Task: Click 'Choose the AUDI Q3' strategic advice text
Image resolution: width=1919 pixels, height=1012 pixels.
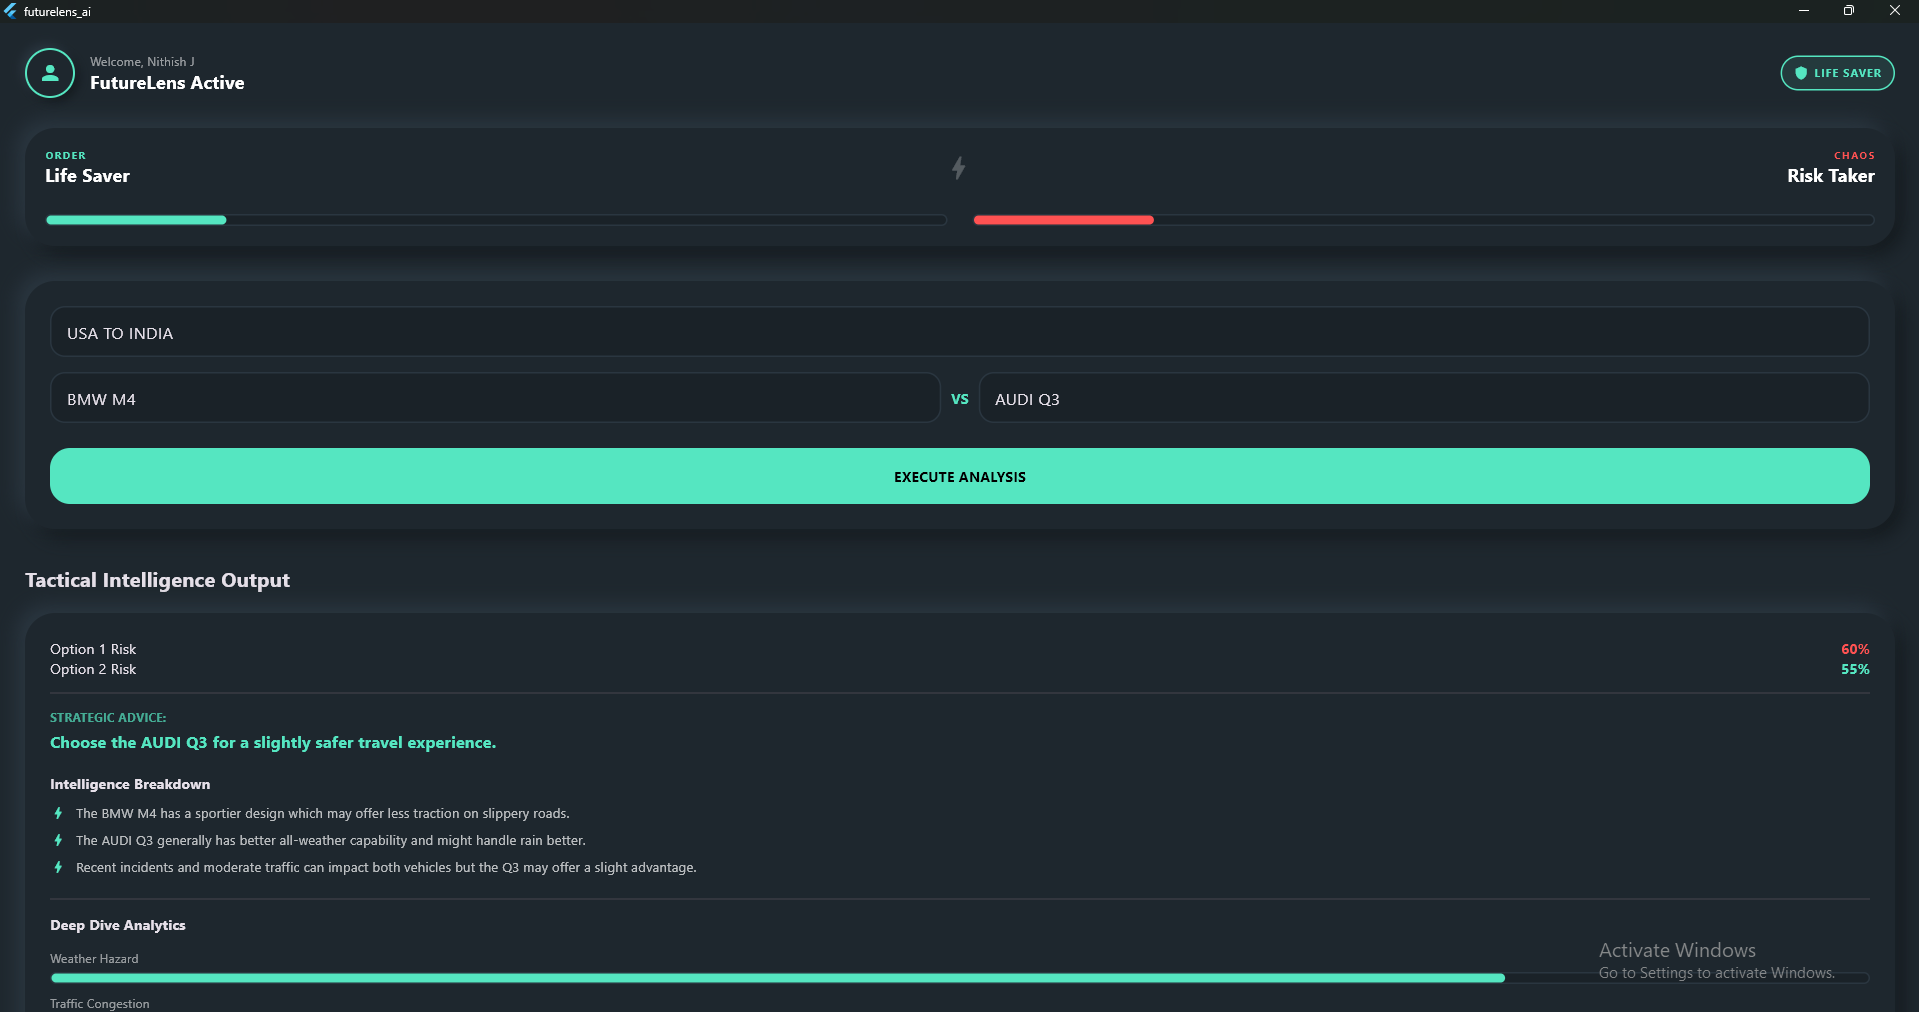Action: [273, 742]
